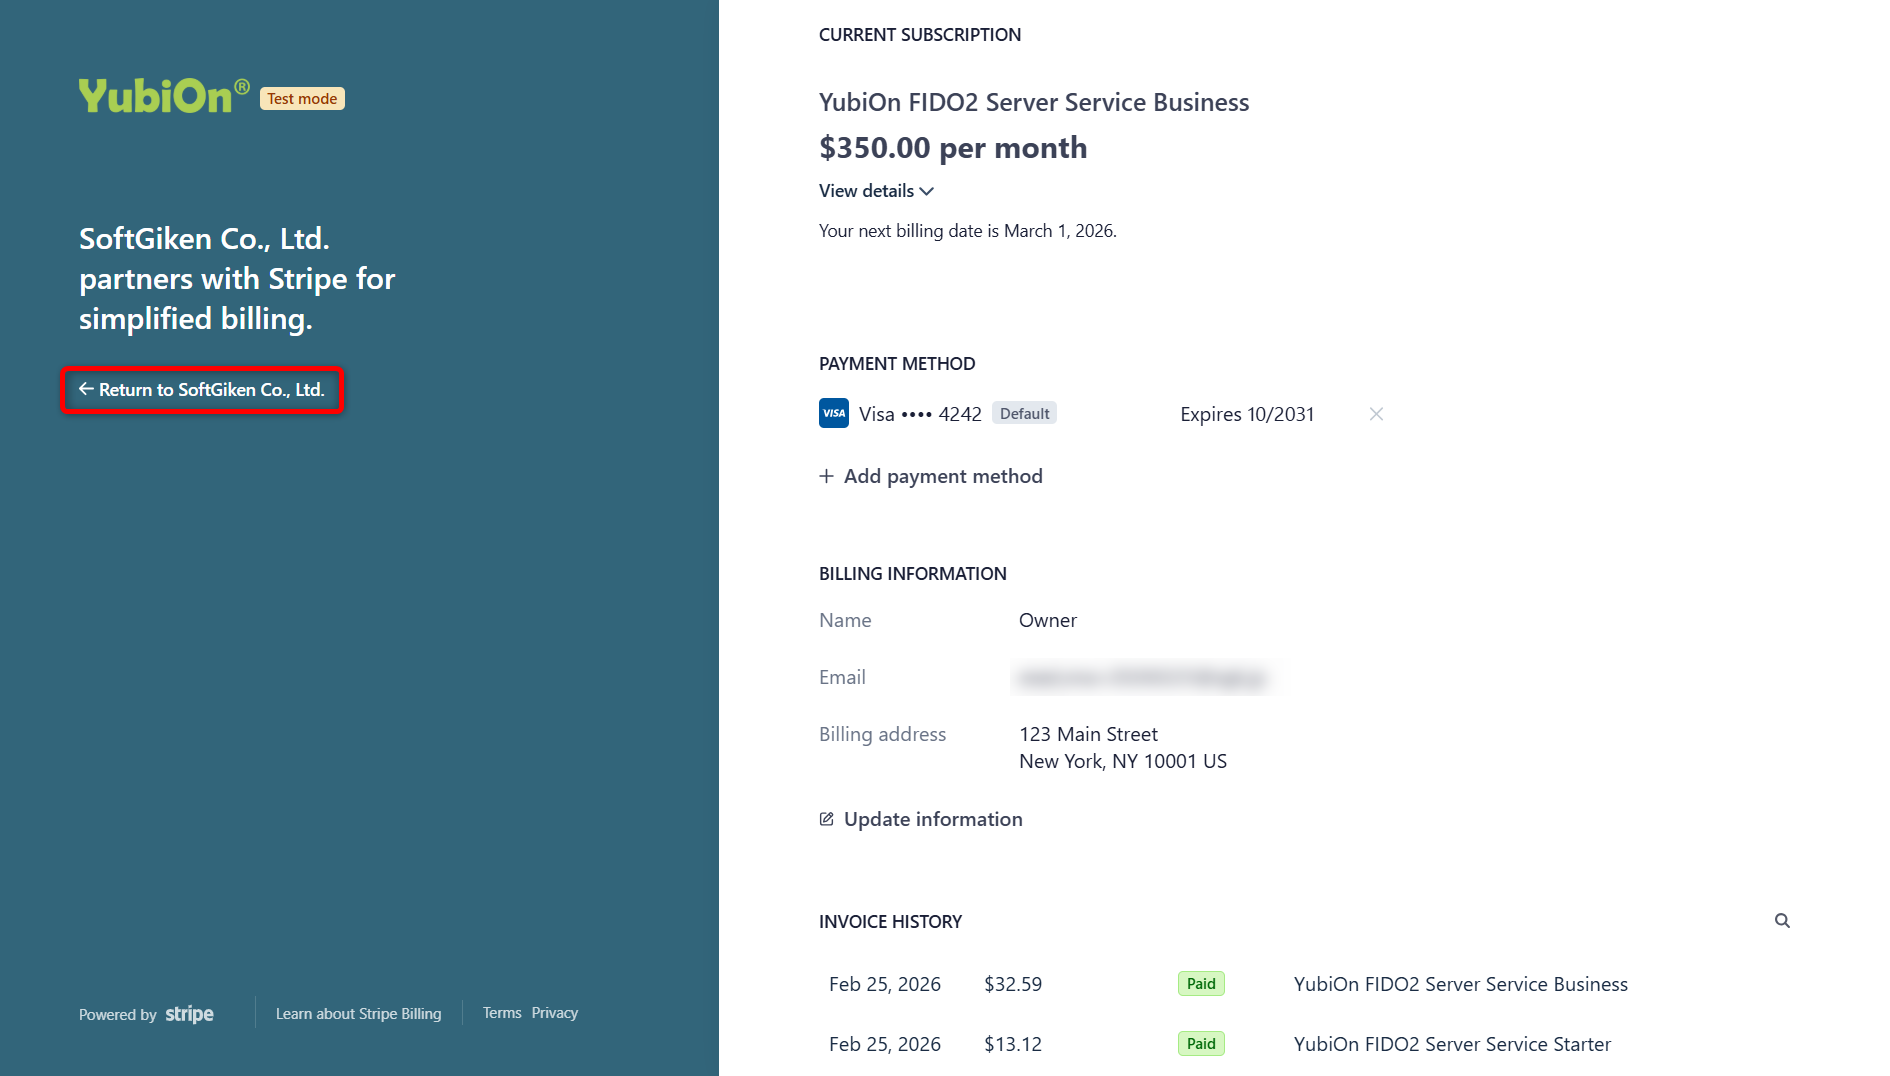Viewport: 1890px width, 1076px height.
Task: Click the Paid badge on the Starter invoice
Action: pyautogui.click(x=1200, y=1043)
